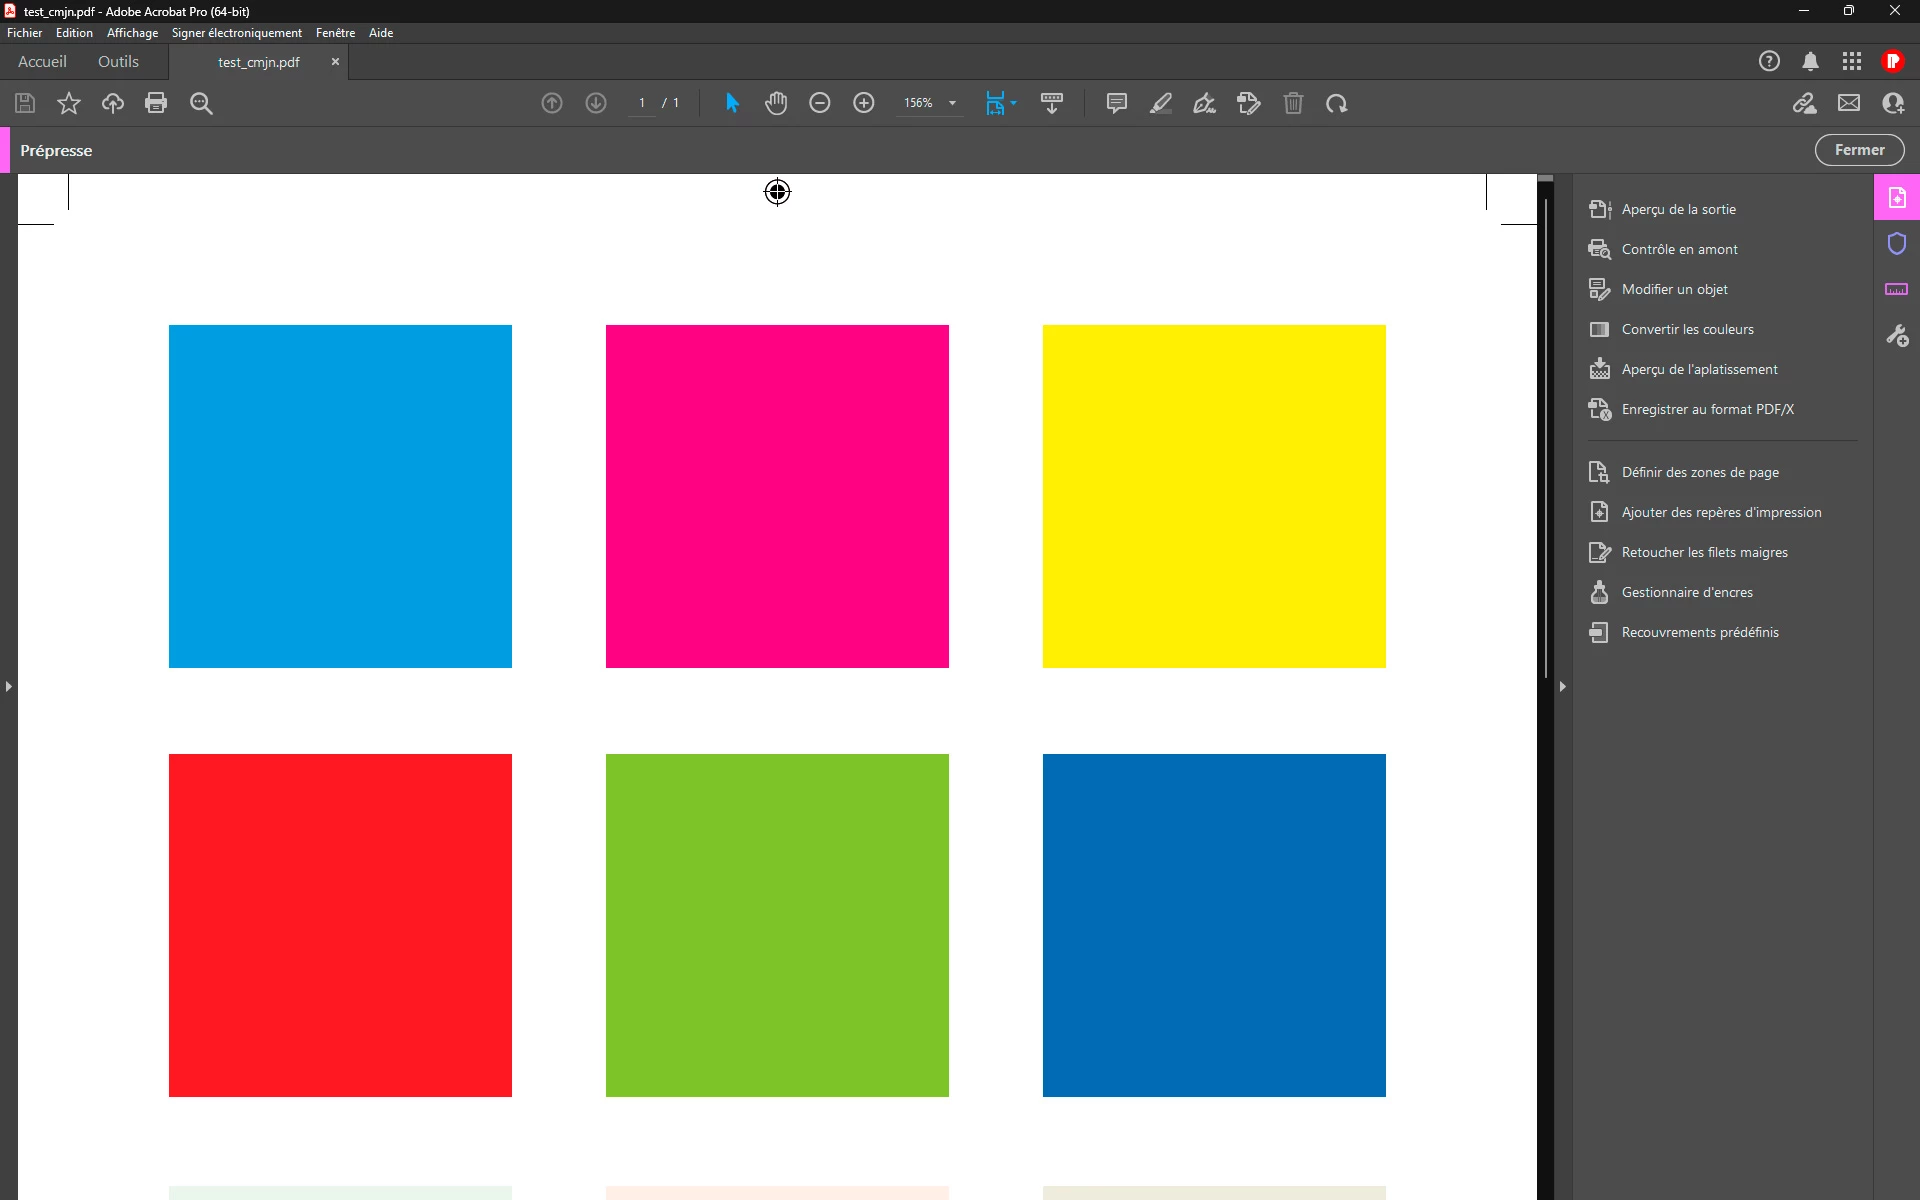Open the 156% zoom level dropdown

pyautogui.click(x=952, y=103)
